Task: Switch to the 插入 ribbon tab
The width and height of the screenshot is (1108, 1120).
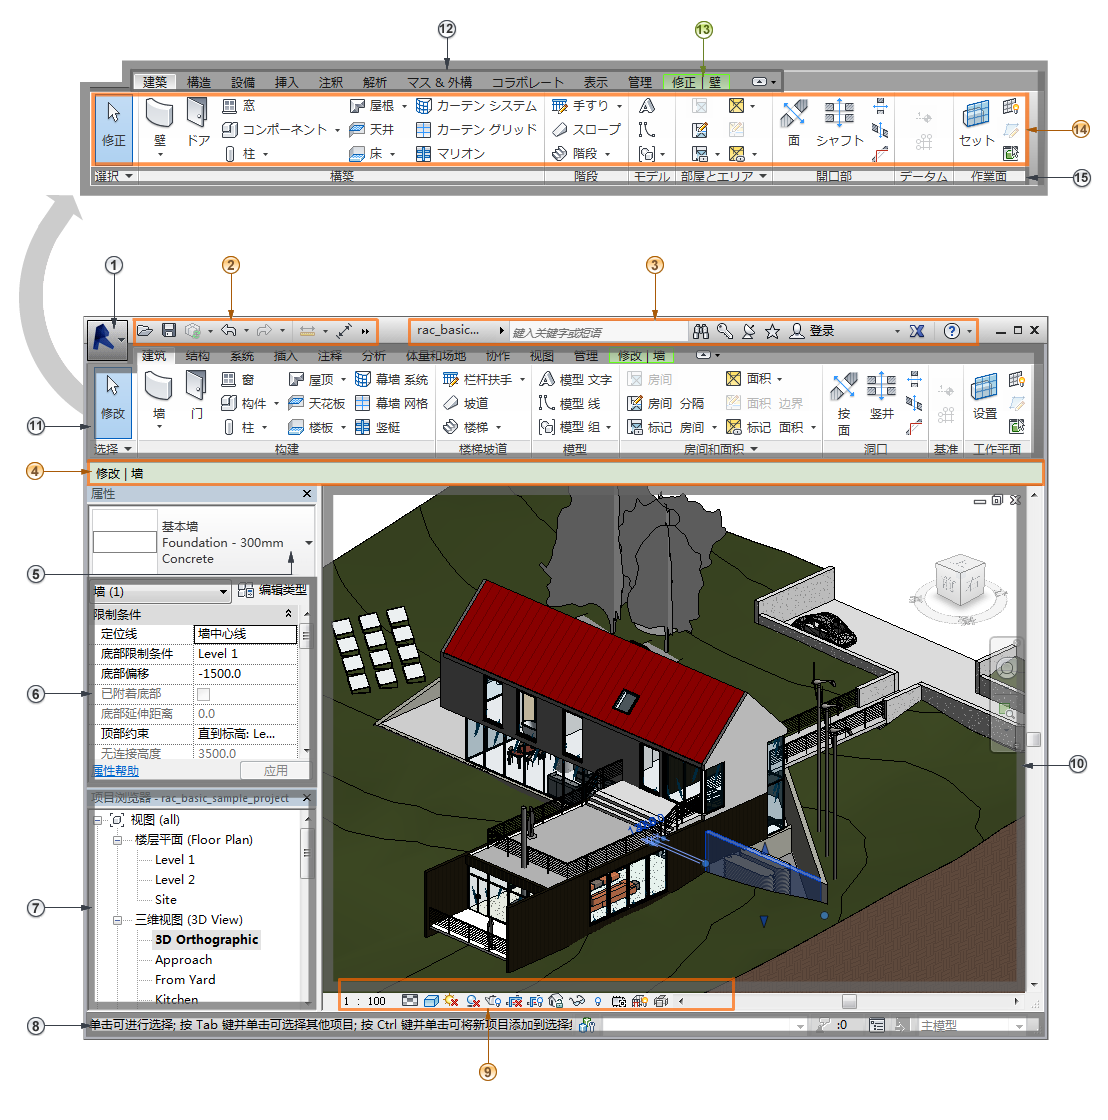Action: 285,355
